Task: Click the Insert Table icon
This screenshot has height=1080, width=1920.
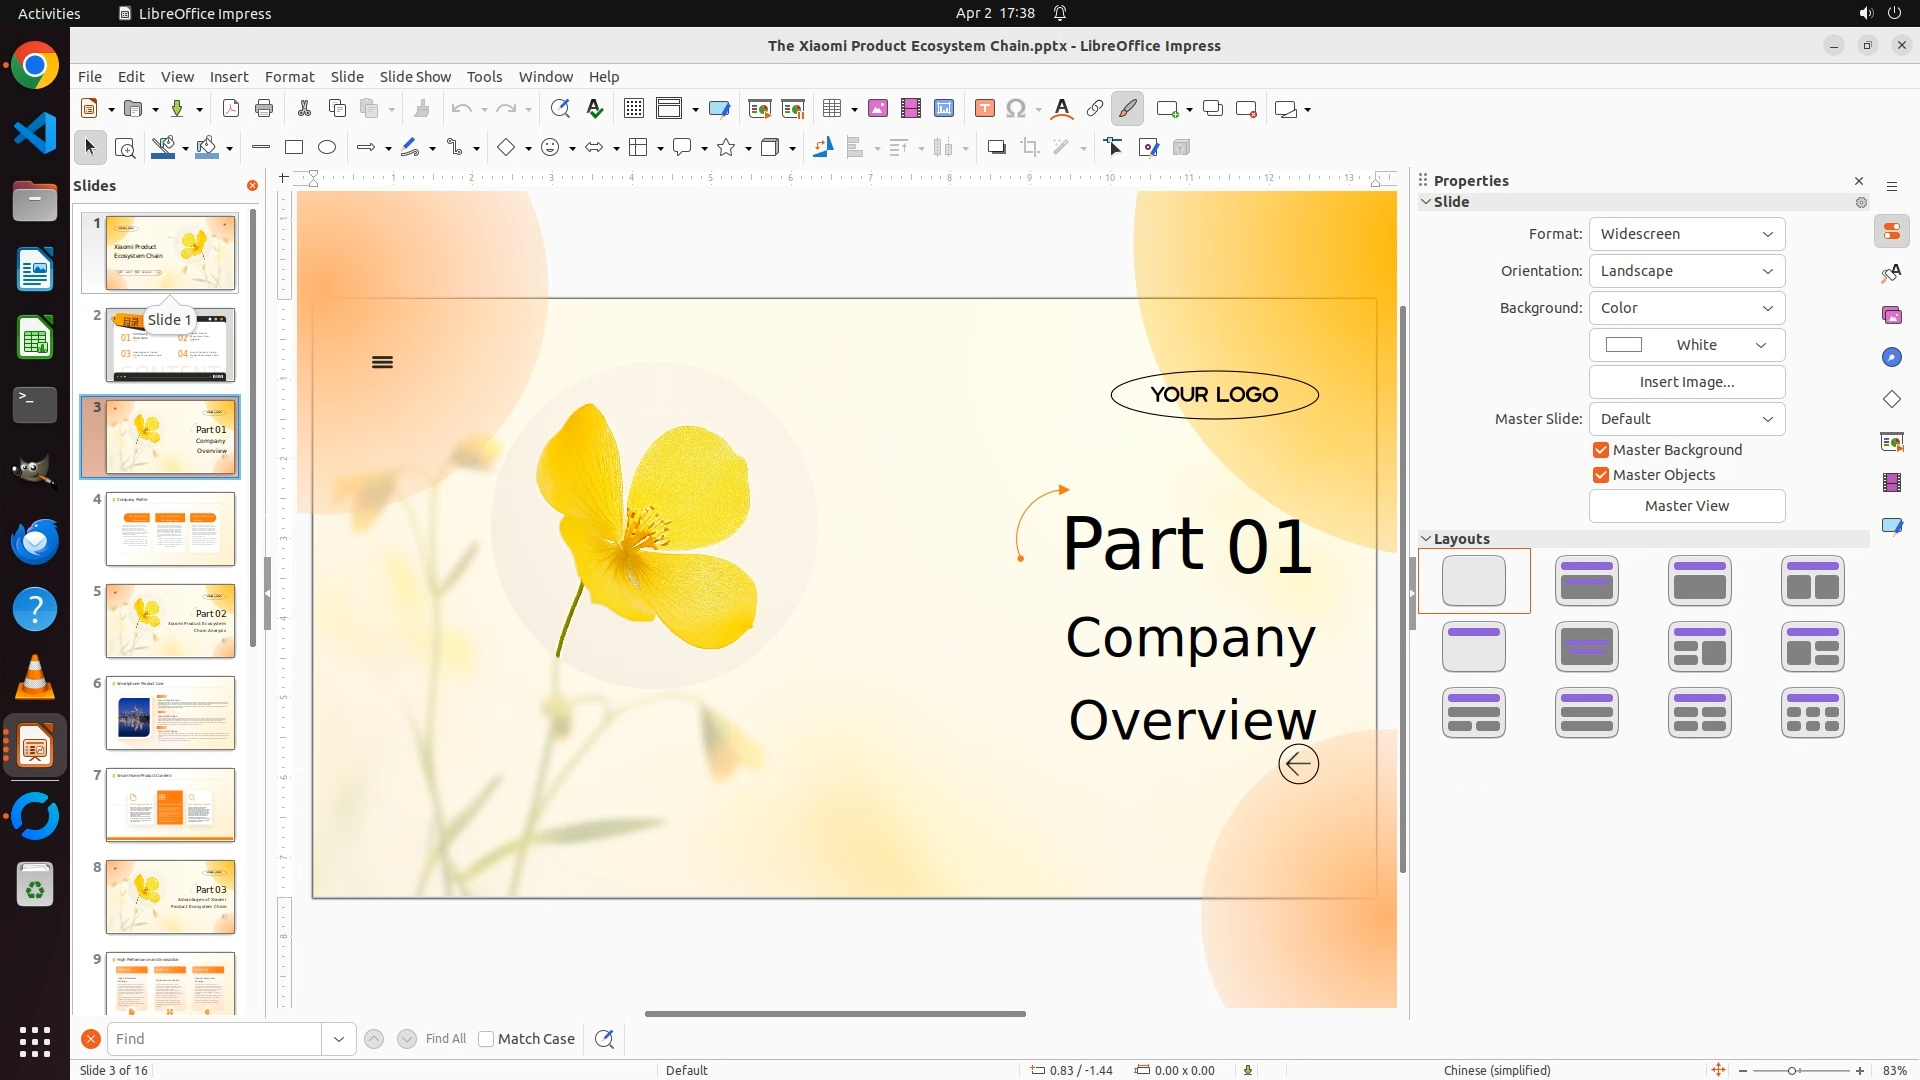Action: coord(832,109)
